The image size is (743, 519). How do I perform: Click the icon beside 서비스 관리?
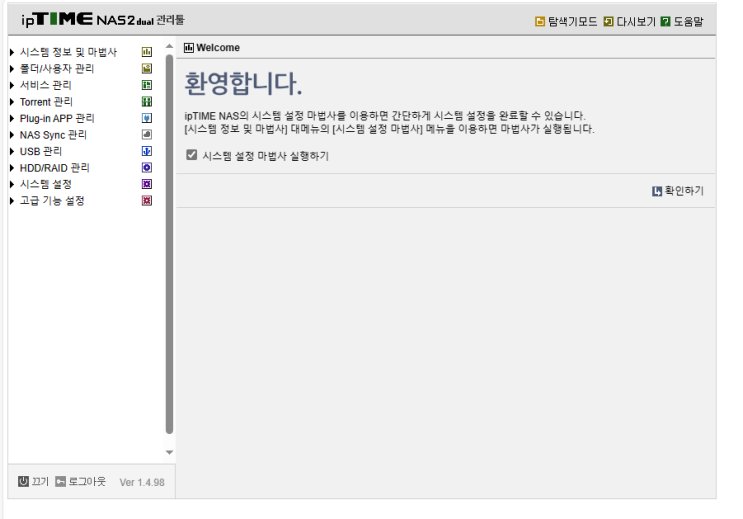click(x=147, y=85)
